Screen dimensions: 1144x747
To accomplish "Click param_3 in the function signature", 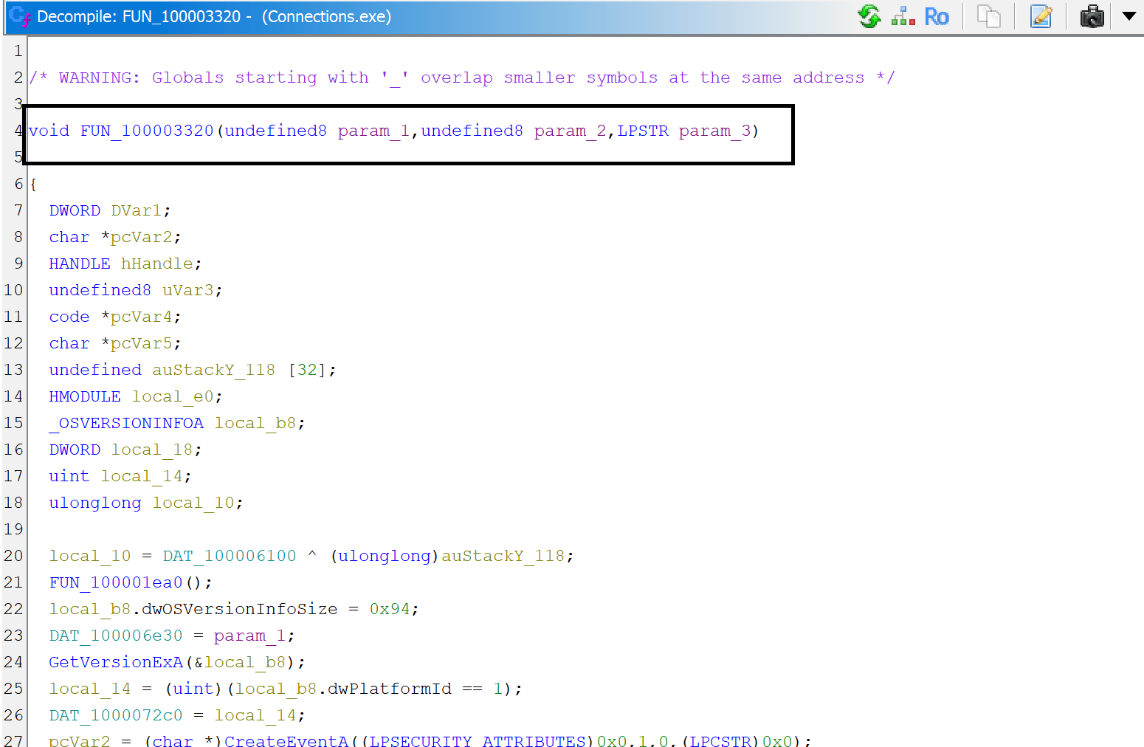I will (x=714, y=131).
